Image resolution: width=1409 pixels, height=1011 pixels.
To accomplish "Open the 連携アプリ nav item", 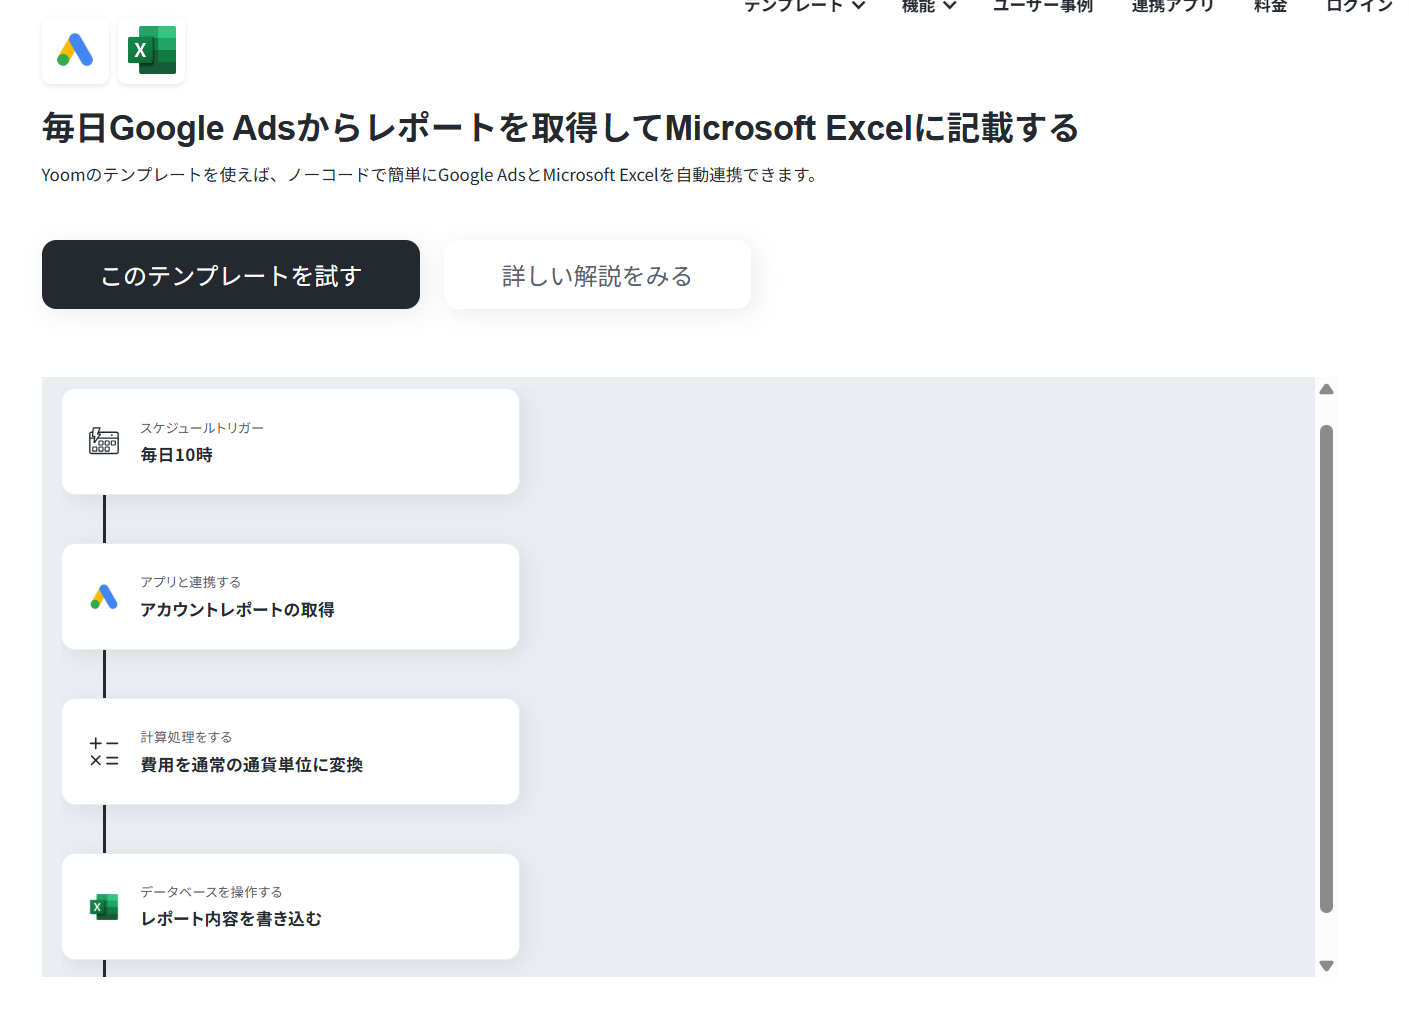I will tap(1173, 6).
